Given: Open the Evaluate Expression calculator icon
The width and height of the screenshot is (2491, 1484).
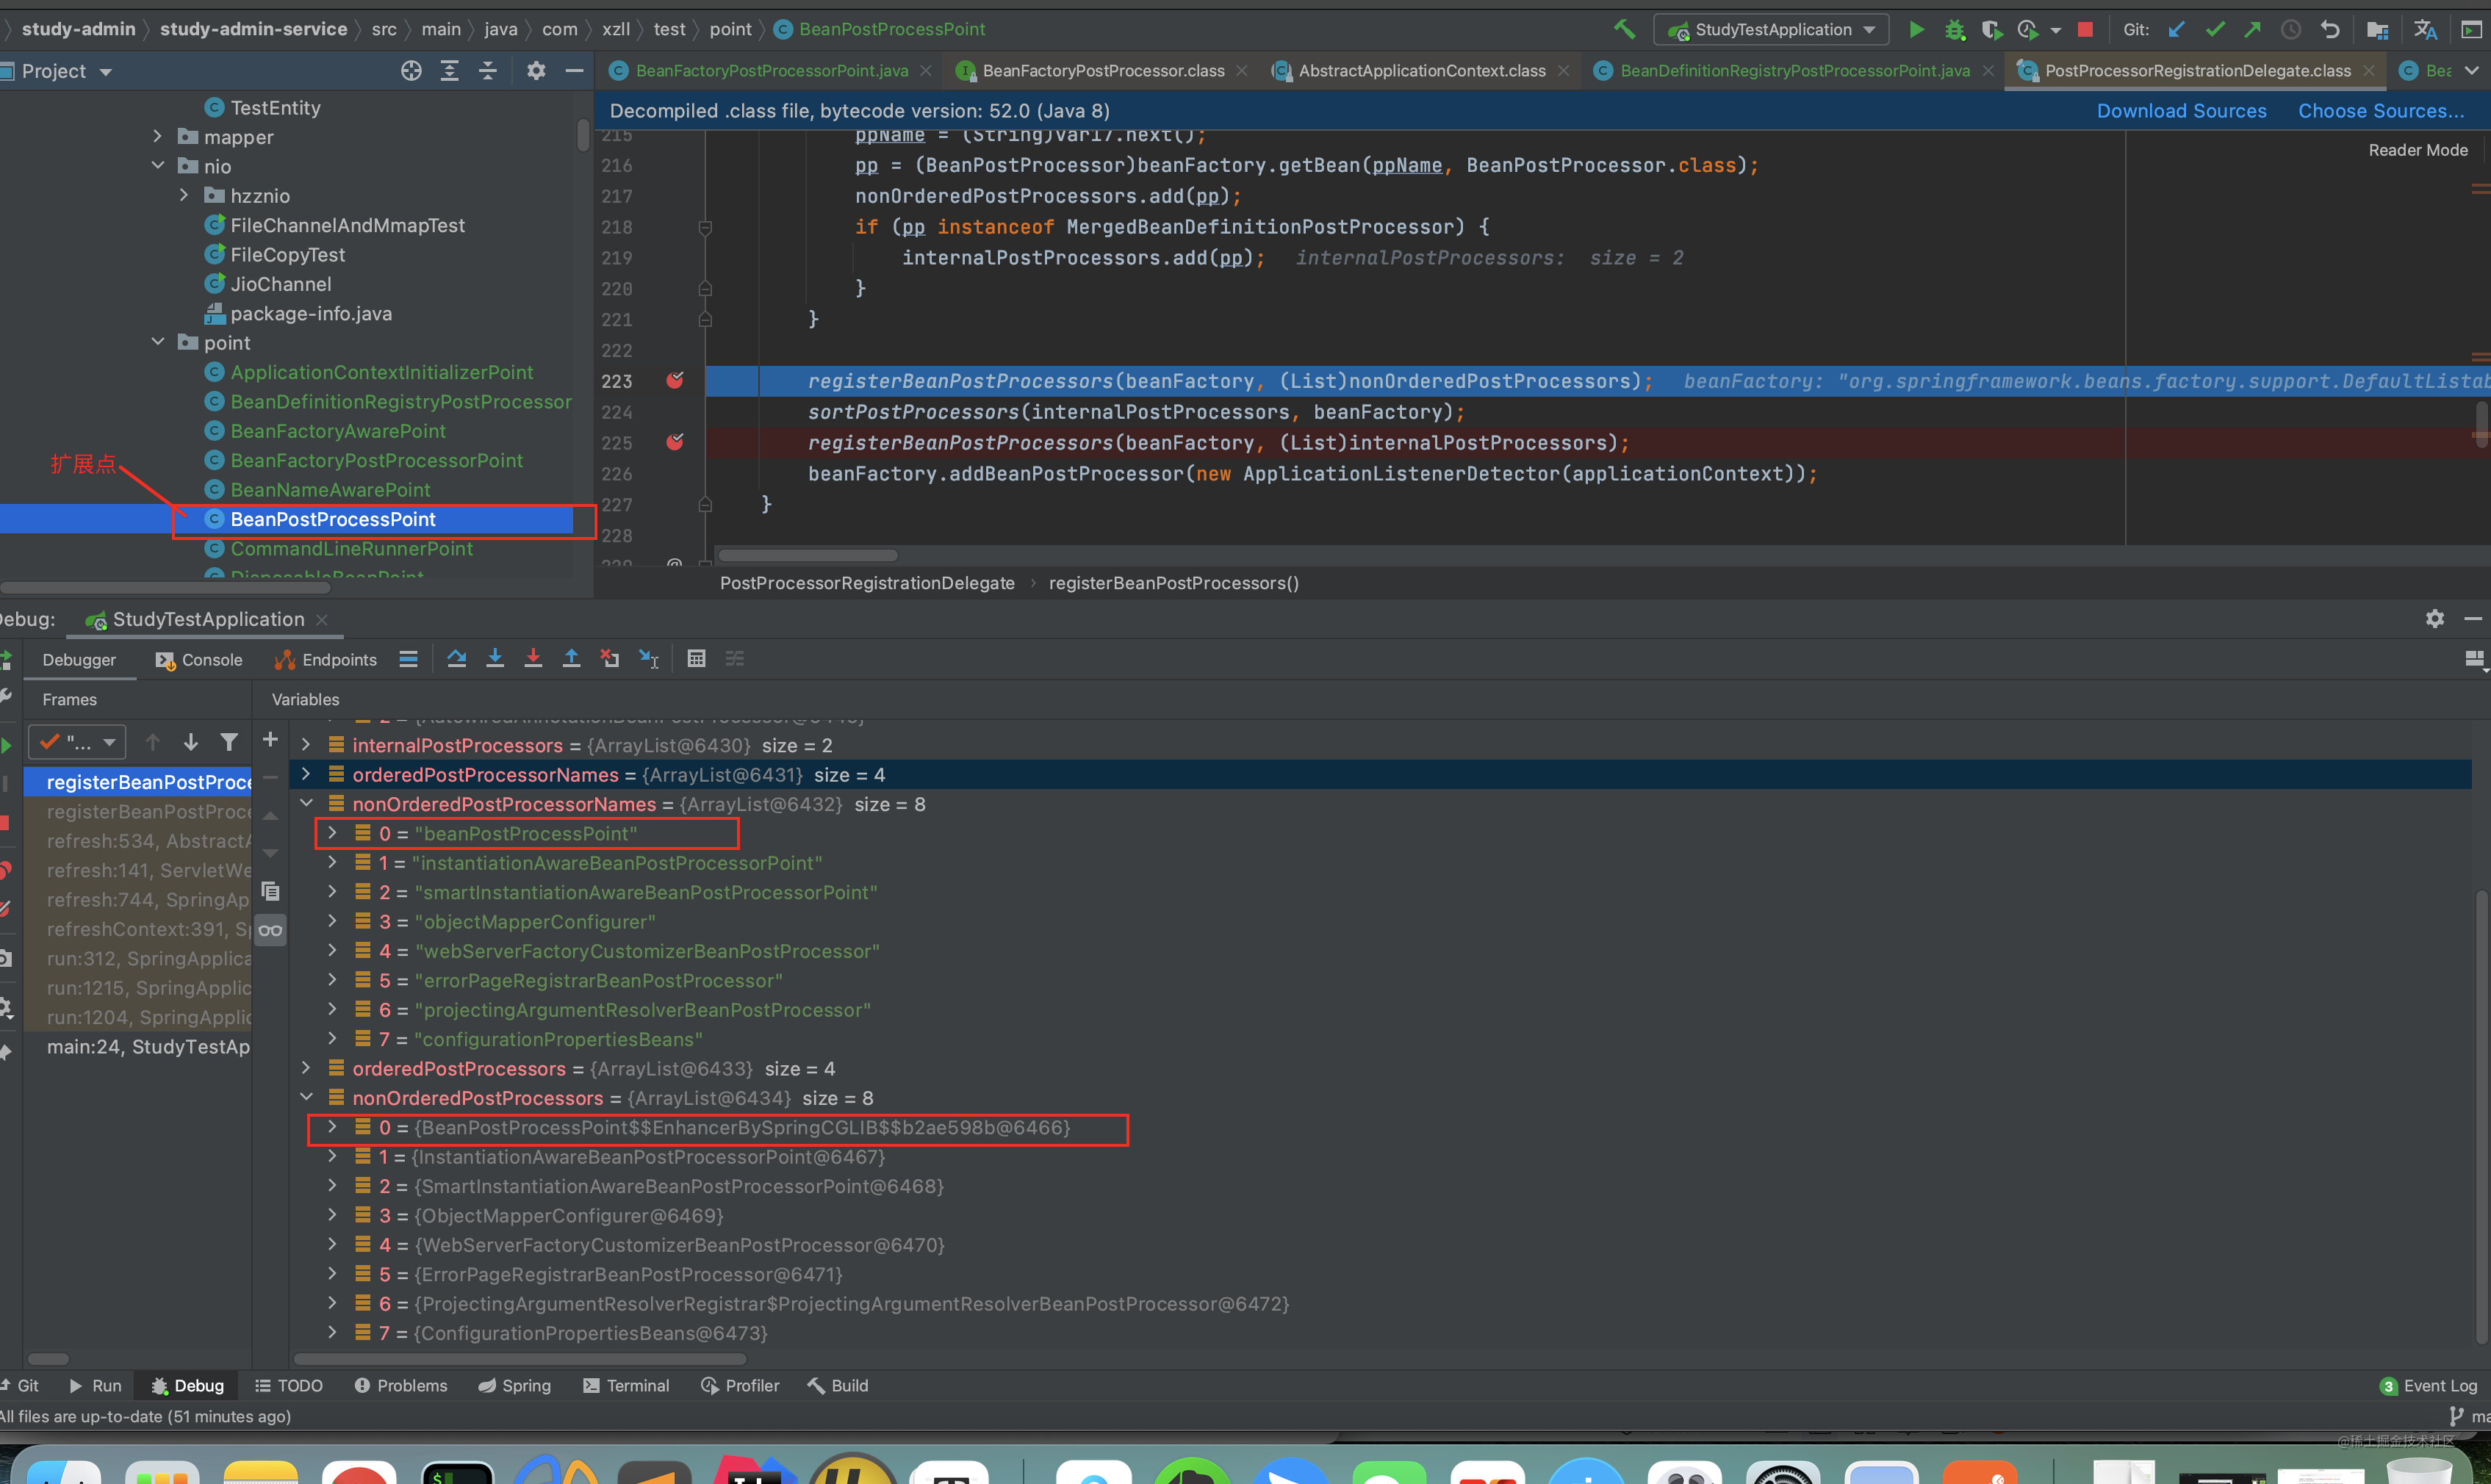Looking at the screenshot, I should (x=697, y=658).
